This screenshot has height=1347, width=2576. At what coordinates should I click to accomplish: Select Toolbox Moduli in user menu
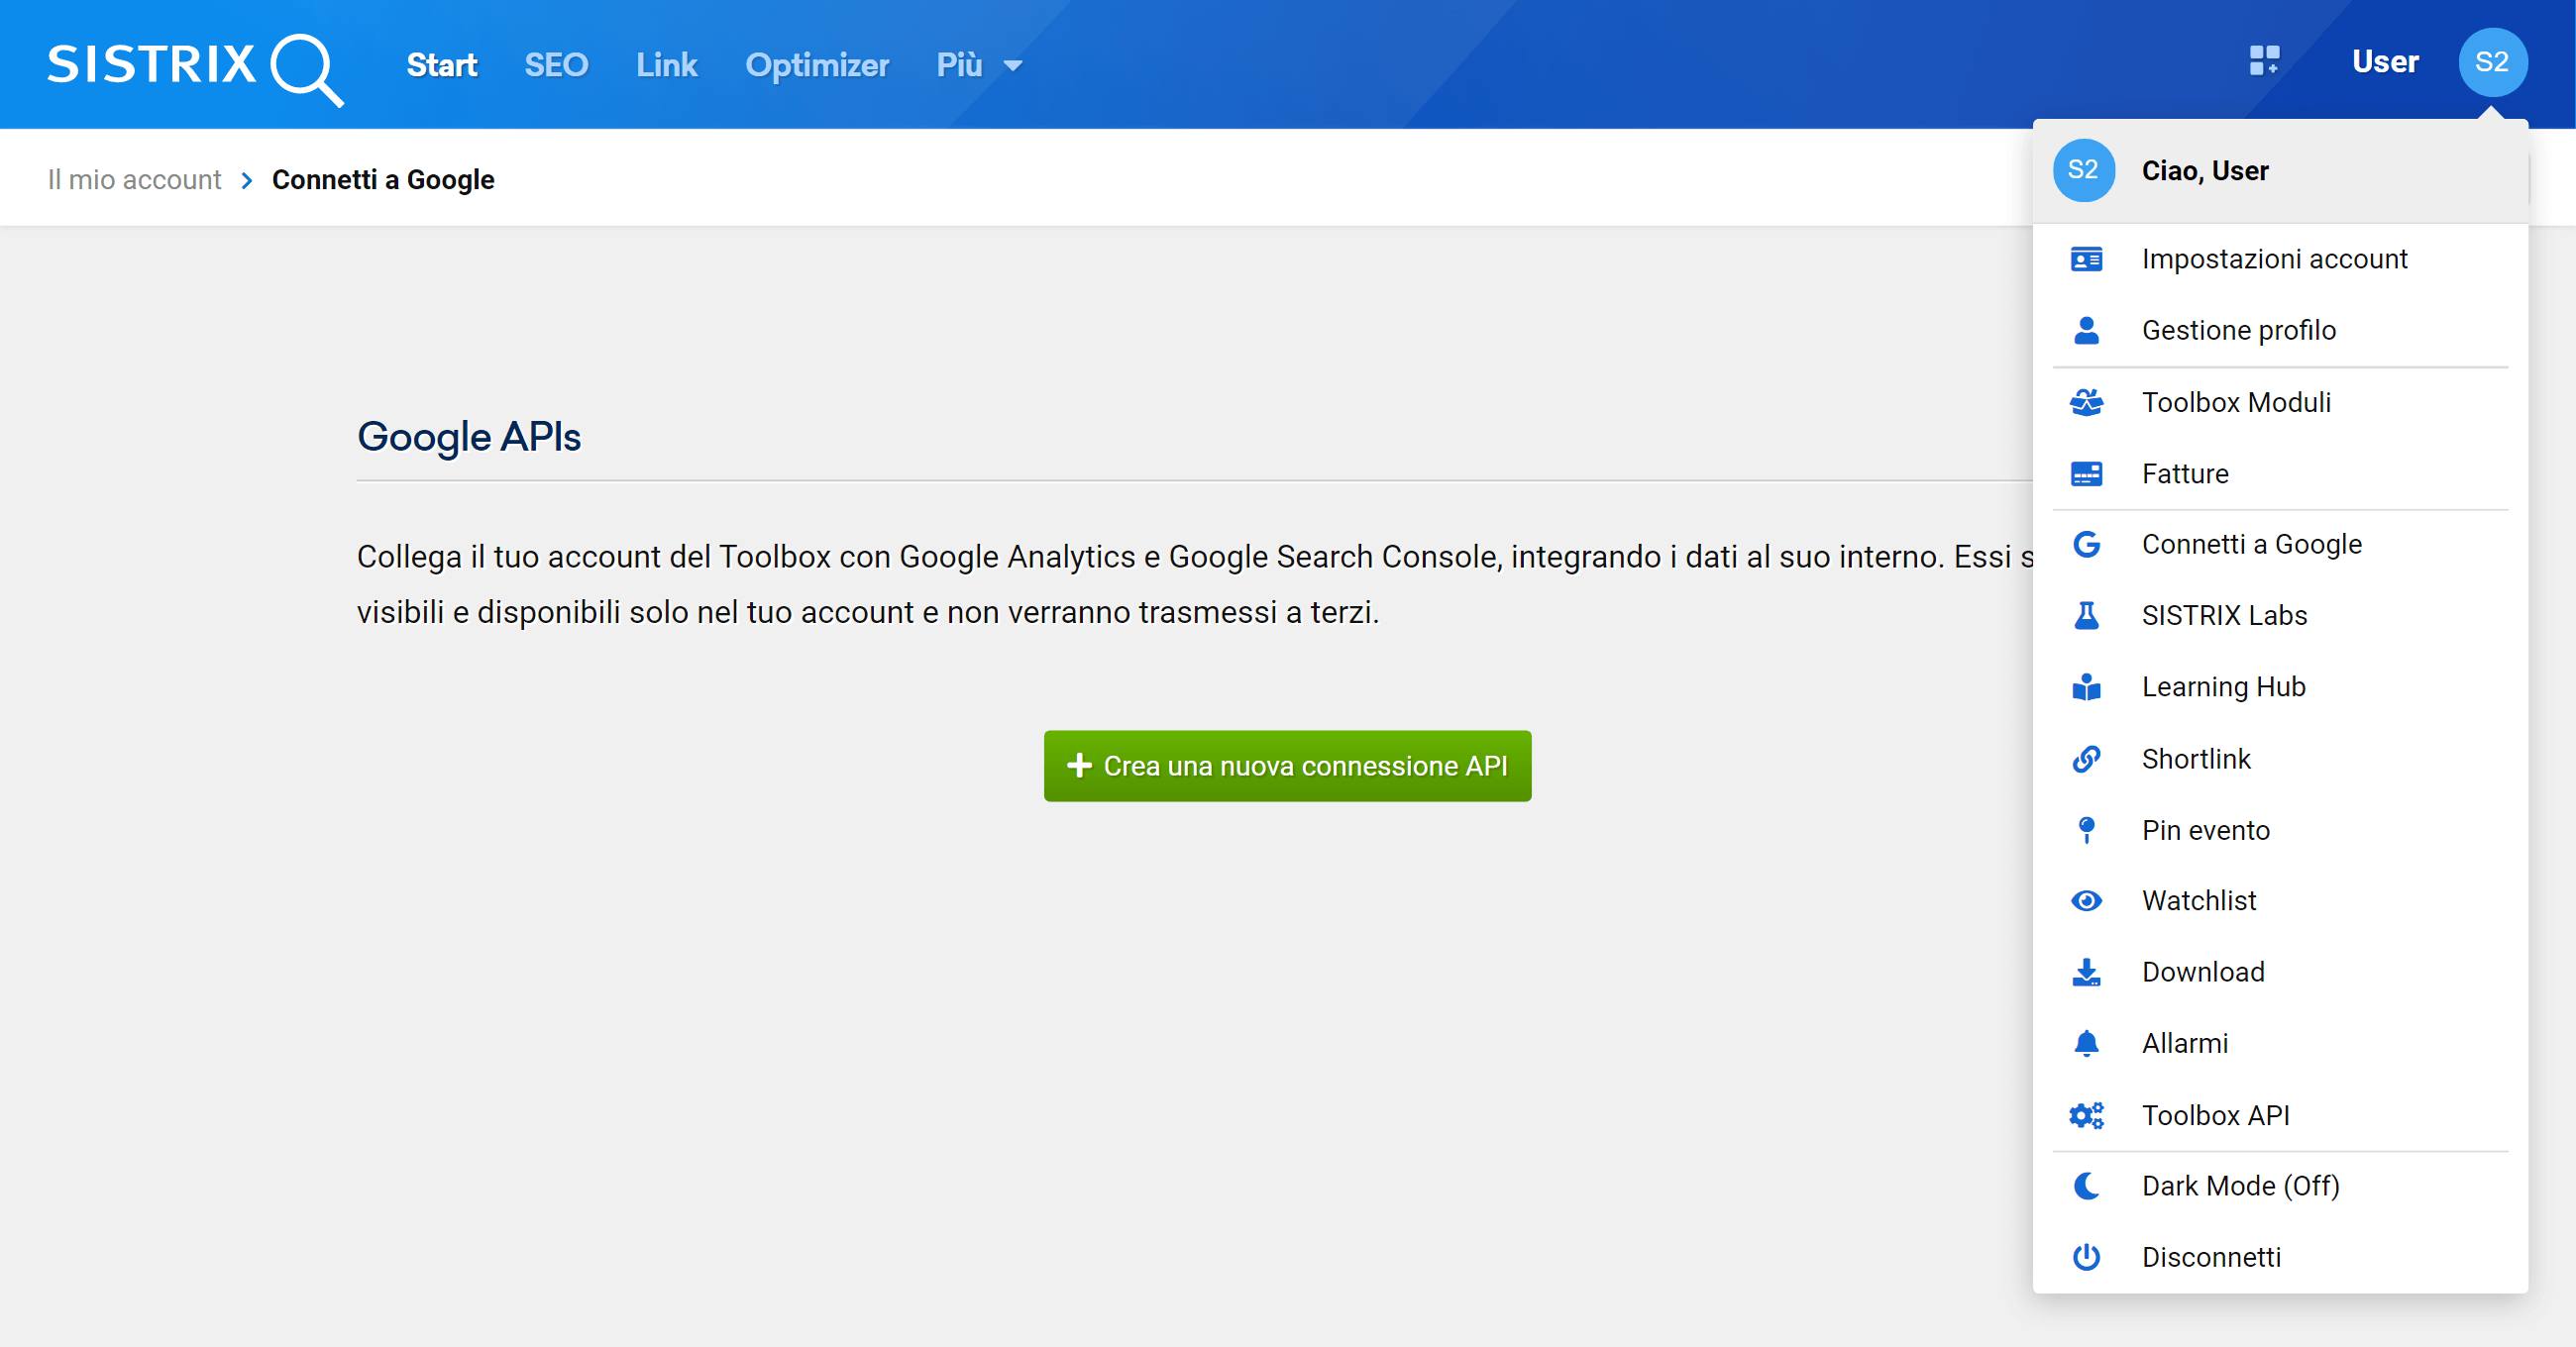(2280, 403)
